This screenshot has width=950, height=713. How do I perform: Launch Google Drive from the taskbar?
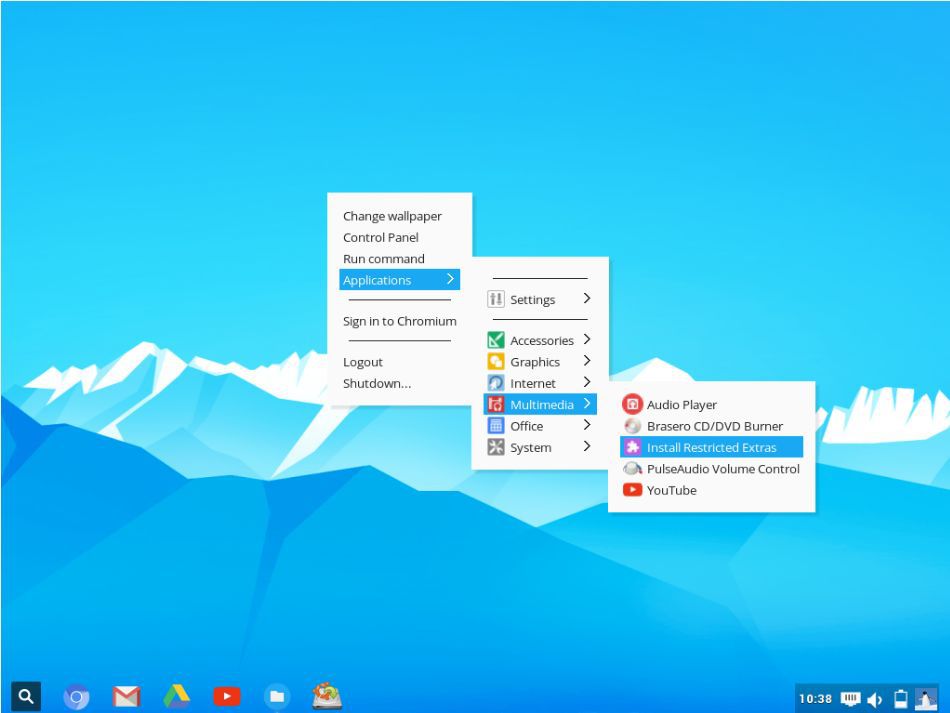pyautogui.click(x=176, y=697)
